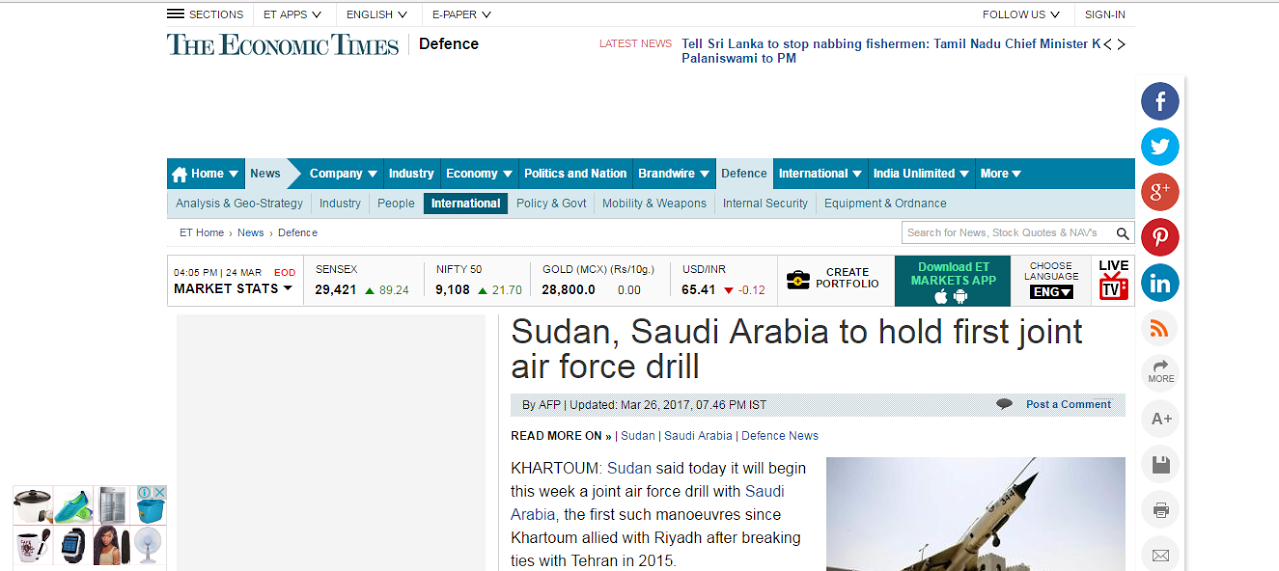The image size is (1279, 571).
Task: Email the article via envelope icon
Action: 1160,555
